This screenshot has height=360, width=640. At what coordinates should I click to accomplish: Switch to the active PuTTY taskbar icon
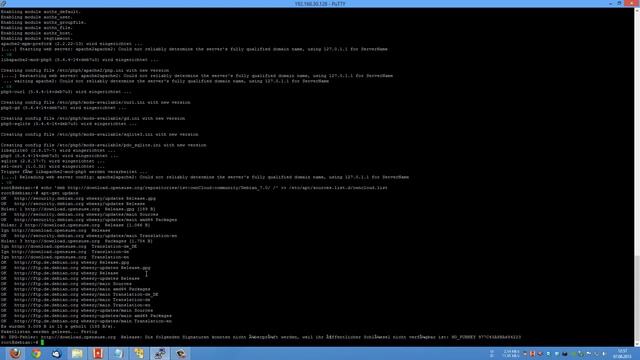click(160, 353)
